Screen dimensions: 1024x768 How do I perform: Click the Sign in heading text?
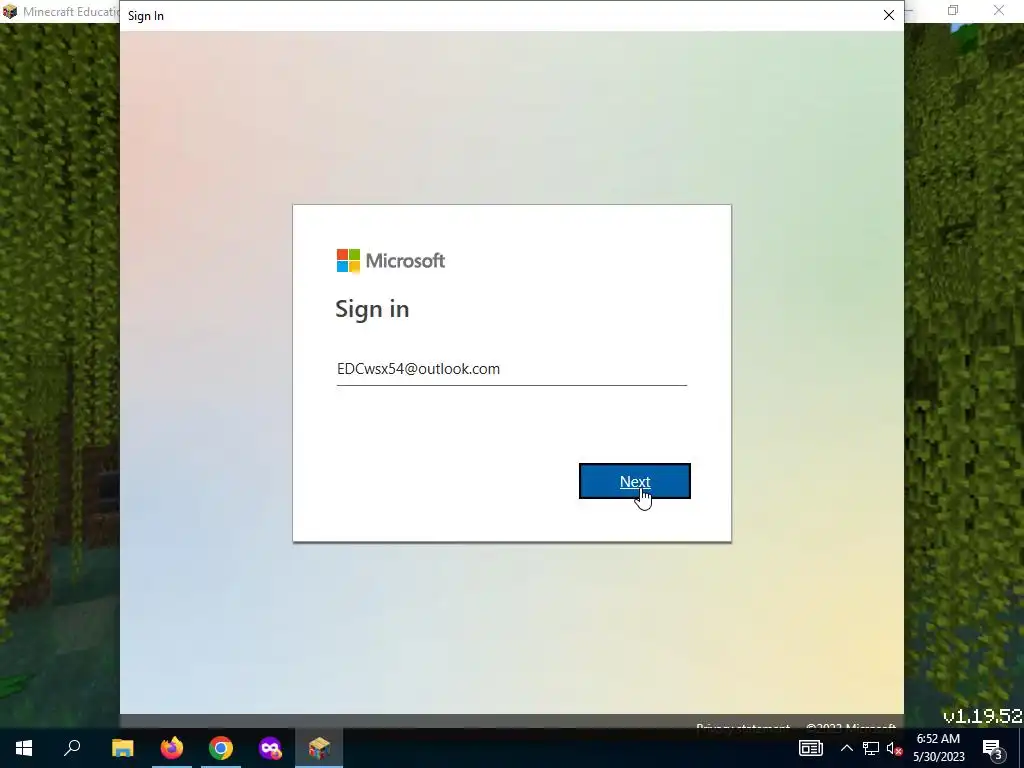pyautogui.click(x=372, y=309)
